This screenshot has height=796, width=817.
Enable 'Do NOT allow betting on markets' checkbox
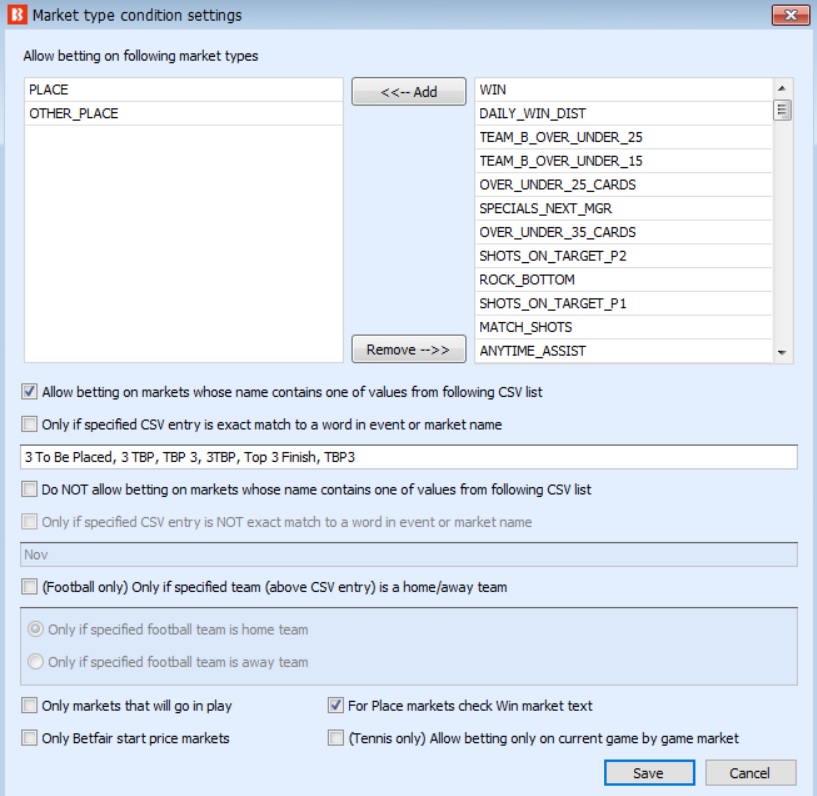pos(29,489)
